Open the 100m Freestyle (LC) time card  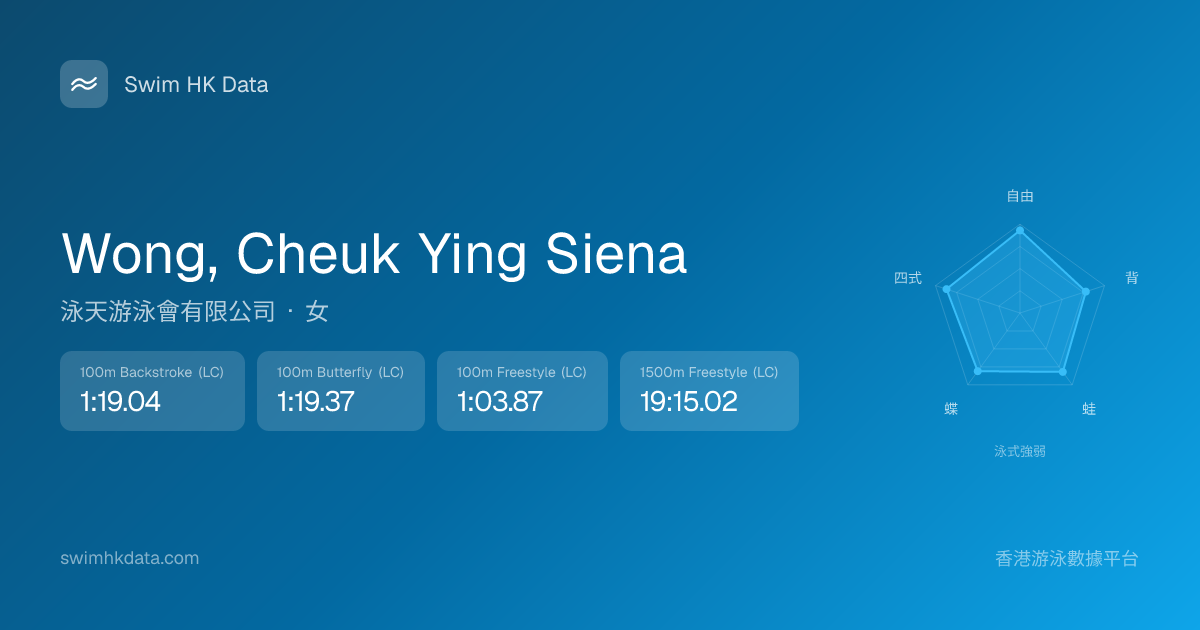click(522, 391)
